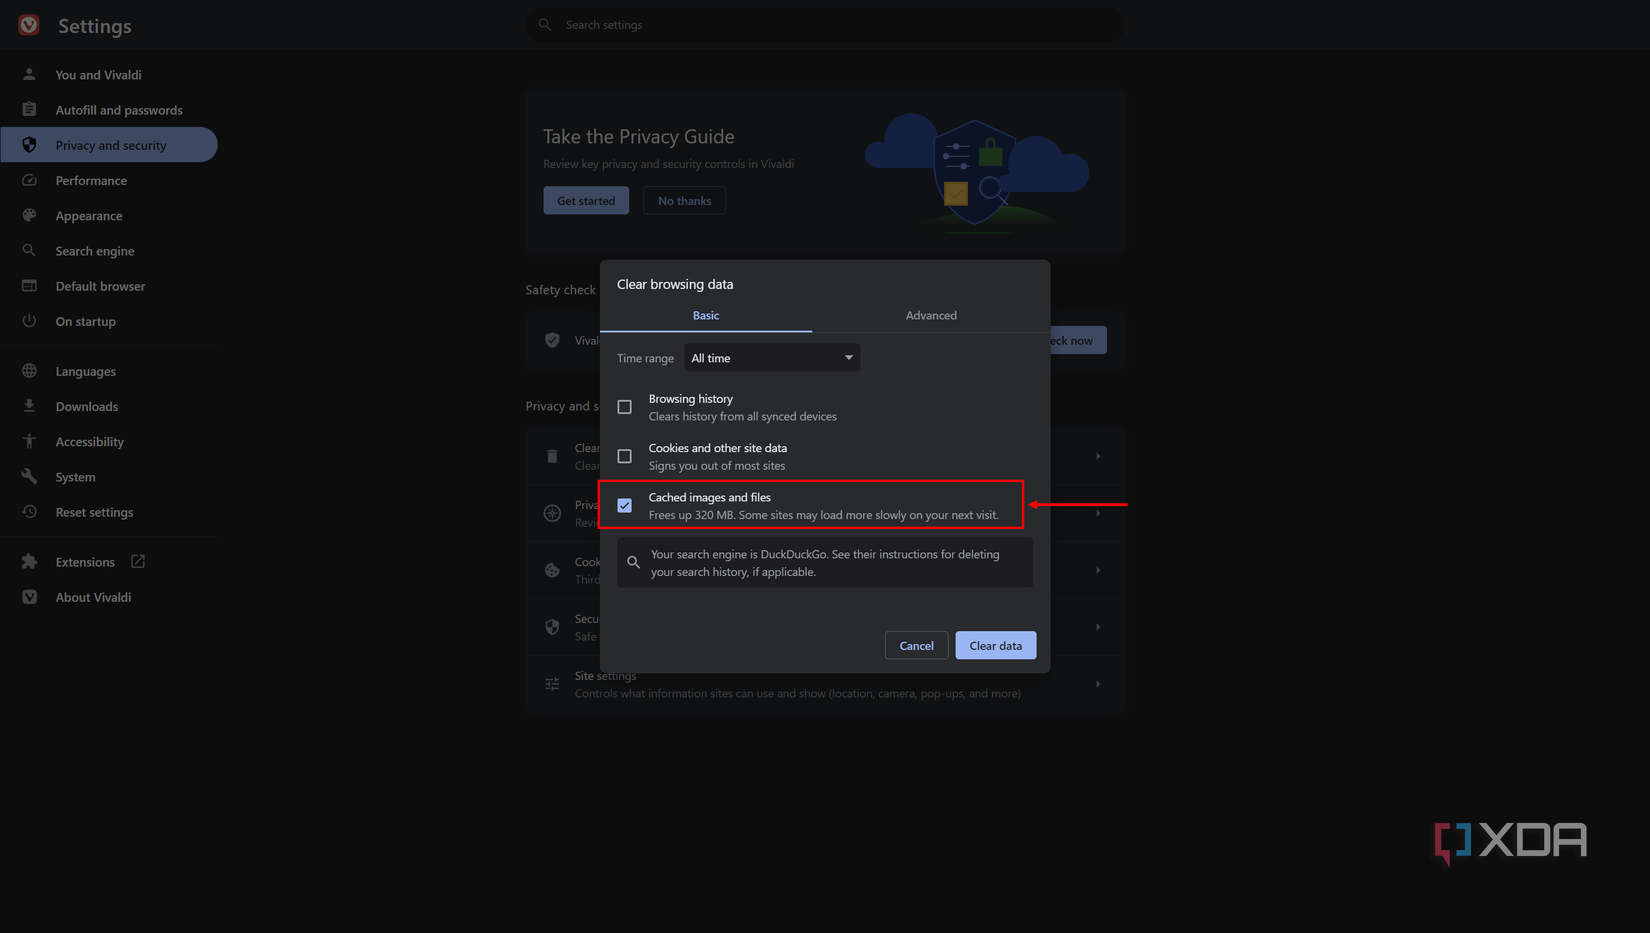Click the external link icon beside Extensions
Image resolution: width=1650 pixels, height=933 pixels.
138,561
